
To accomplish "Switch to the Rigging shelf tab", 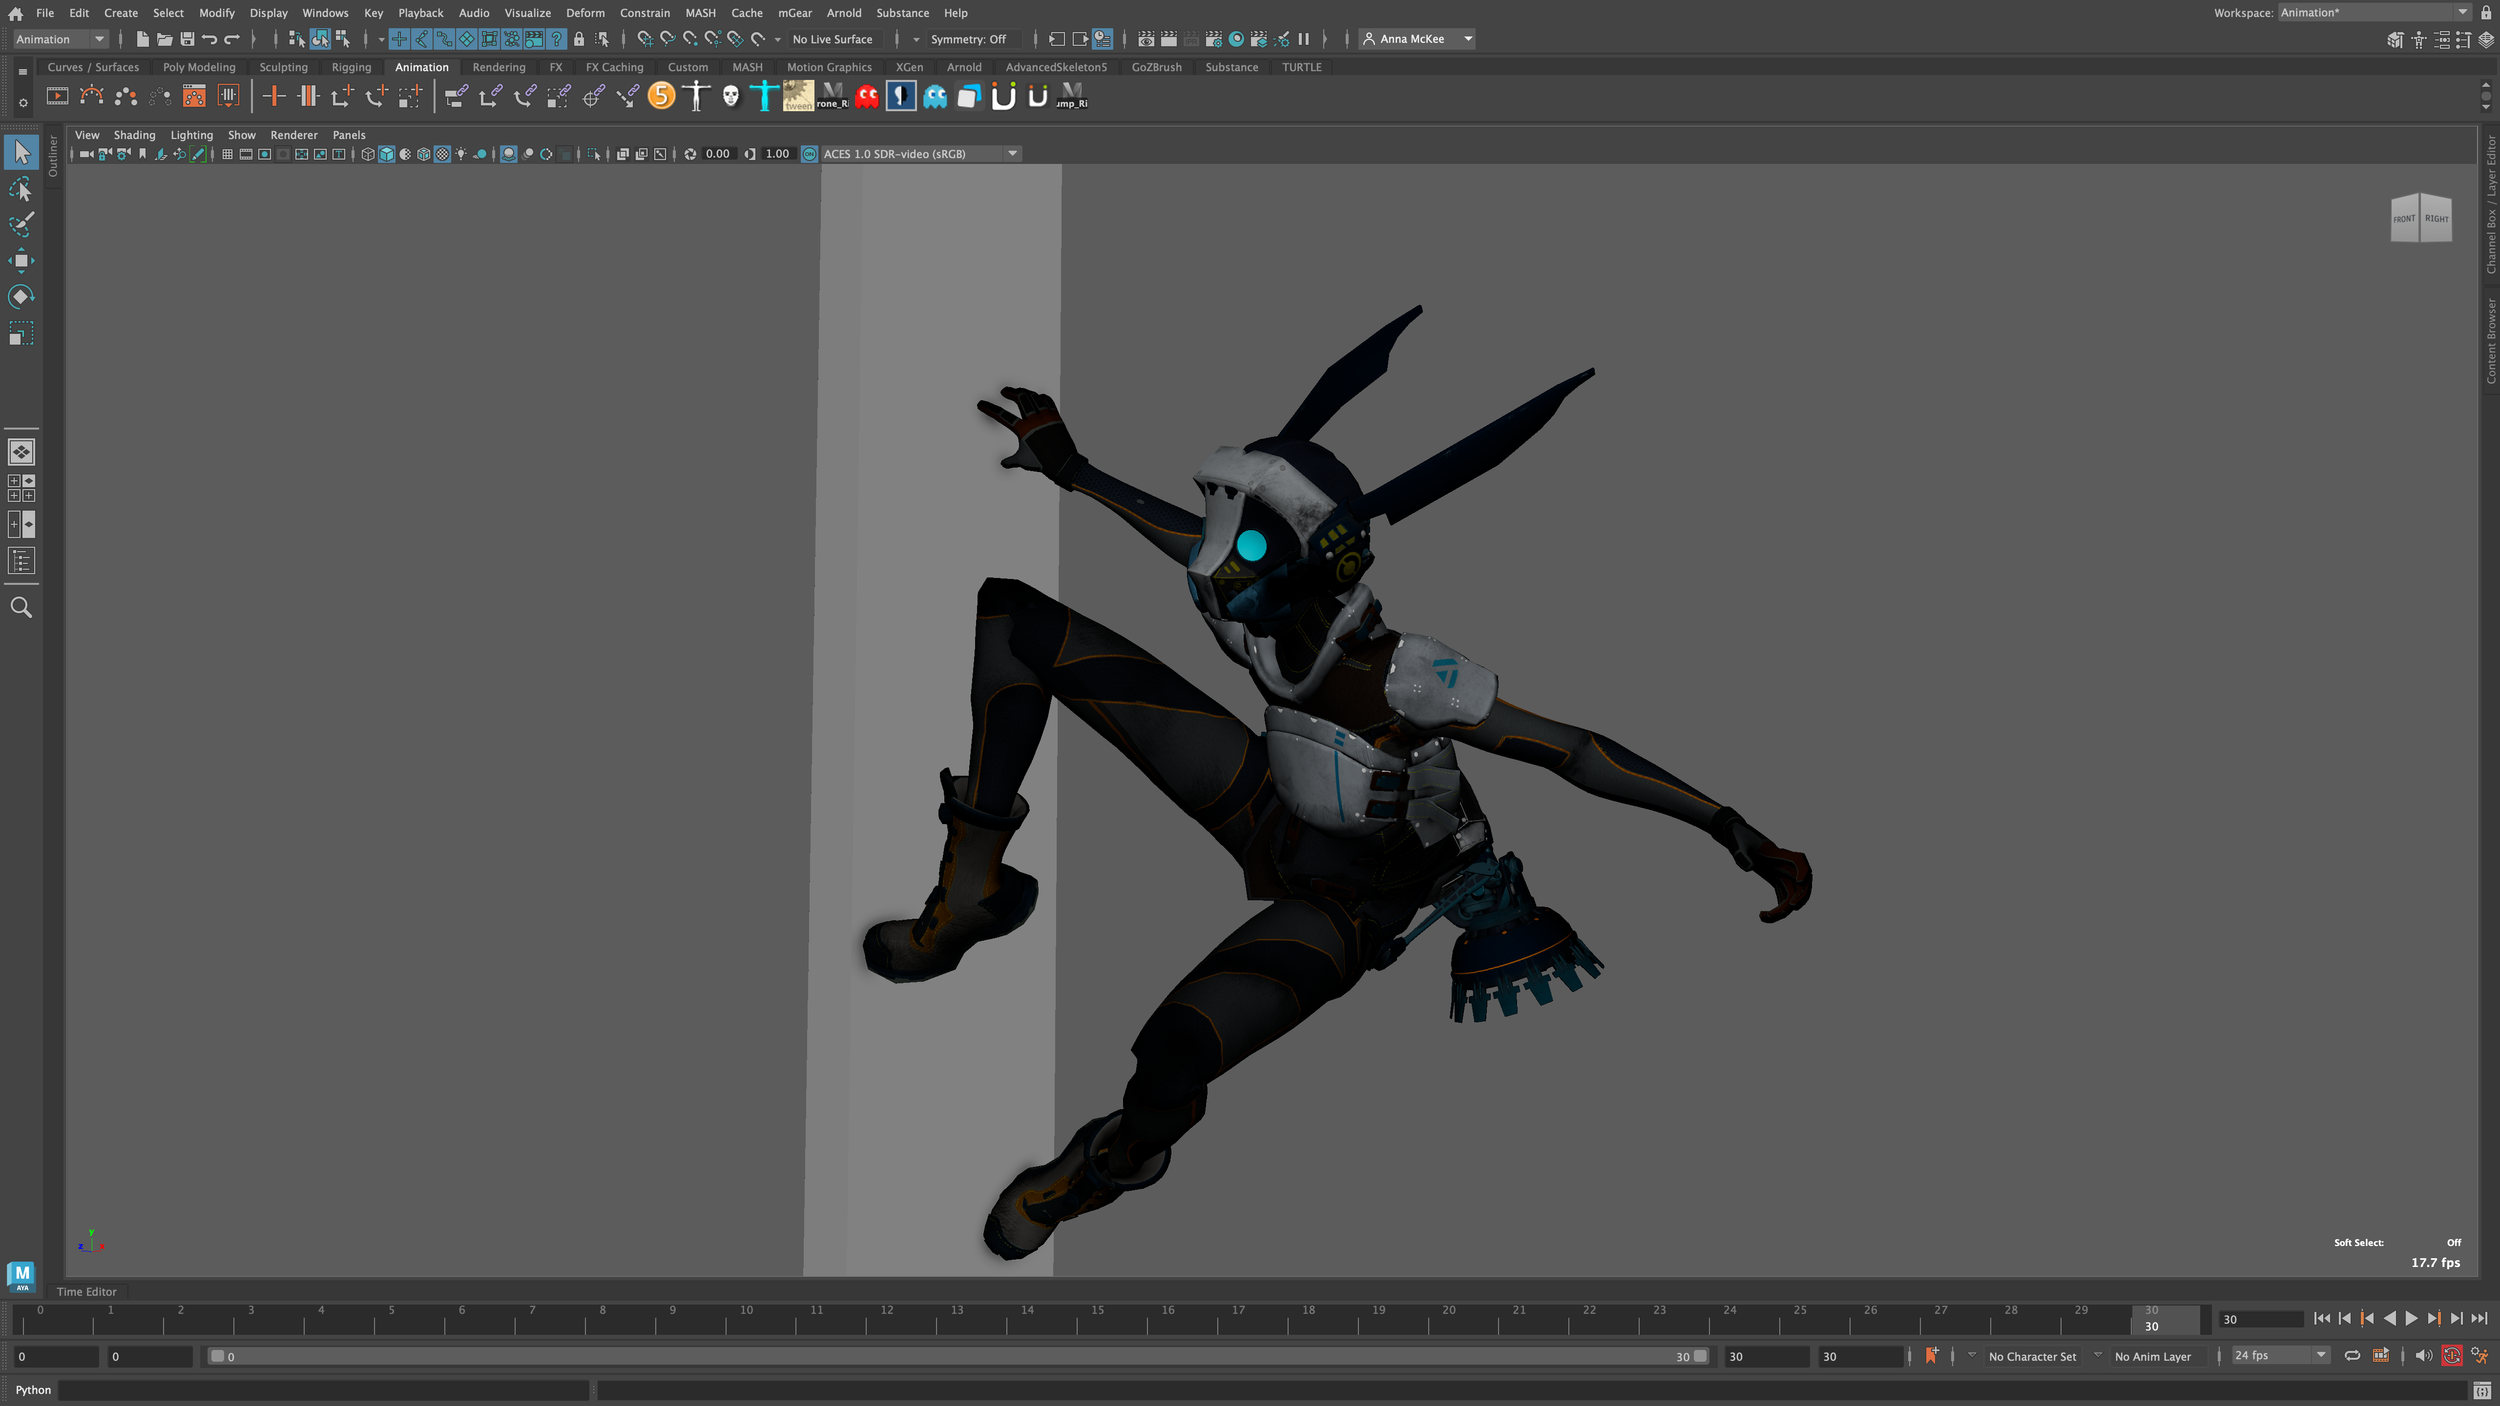I will tap(351, 67).
